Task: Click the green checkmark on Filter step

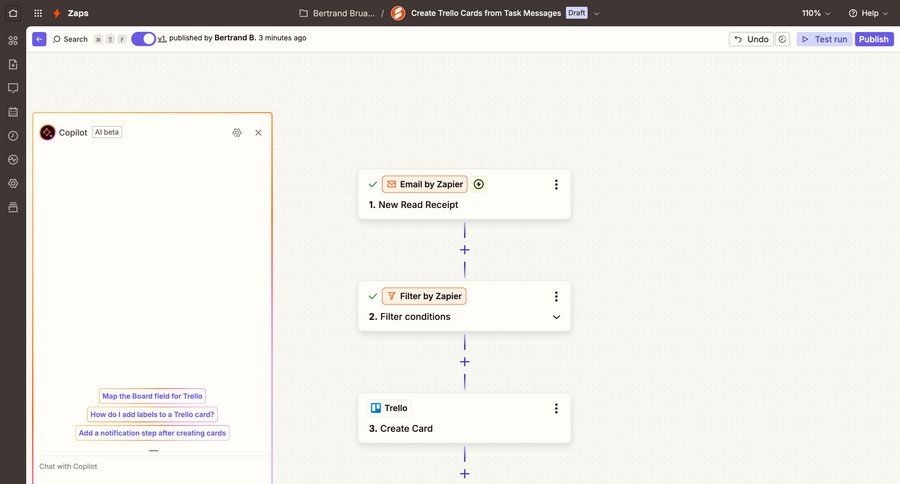Action: (373, 296)
